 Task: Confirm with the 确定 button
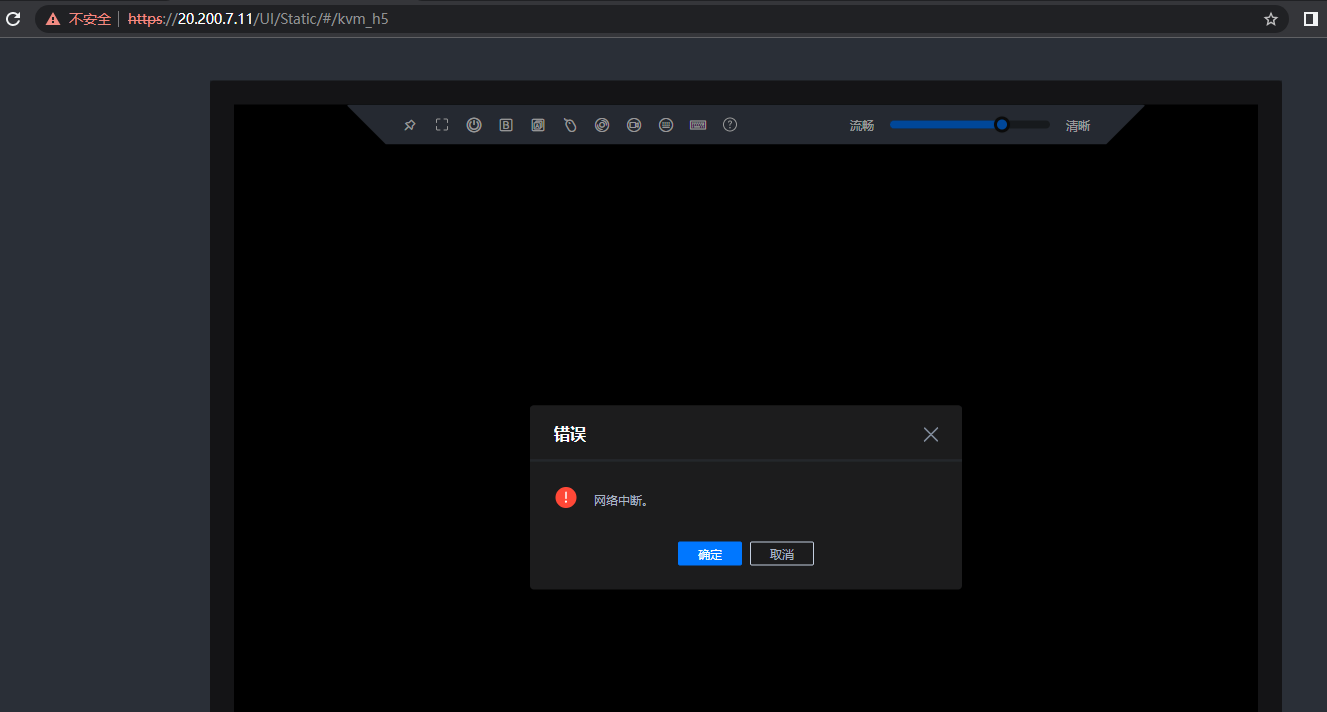pyautogui.click(x=710, y=554)
